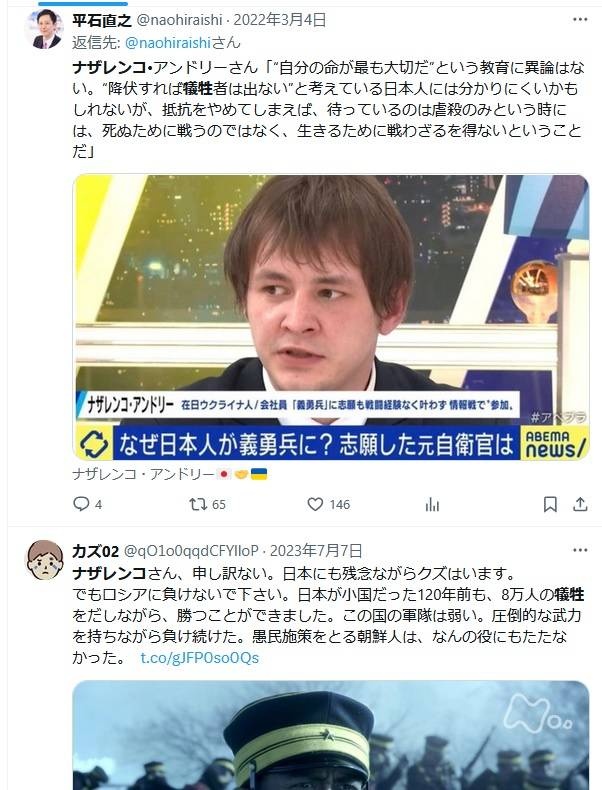Open 平石直之 display name
Screen dimensions: 602x790
tap(102, 20)
